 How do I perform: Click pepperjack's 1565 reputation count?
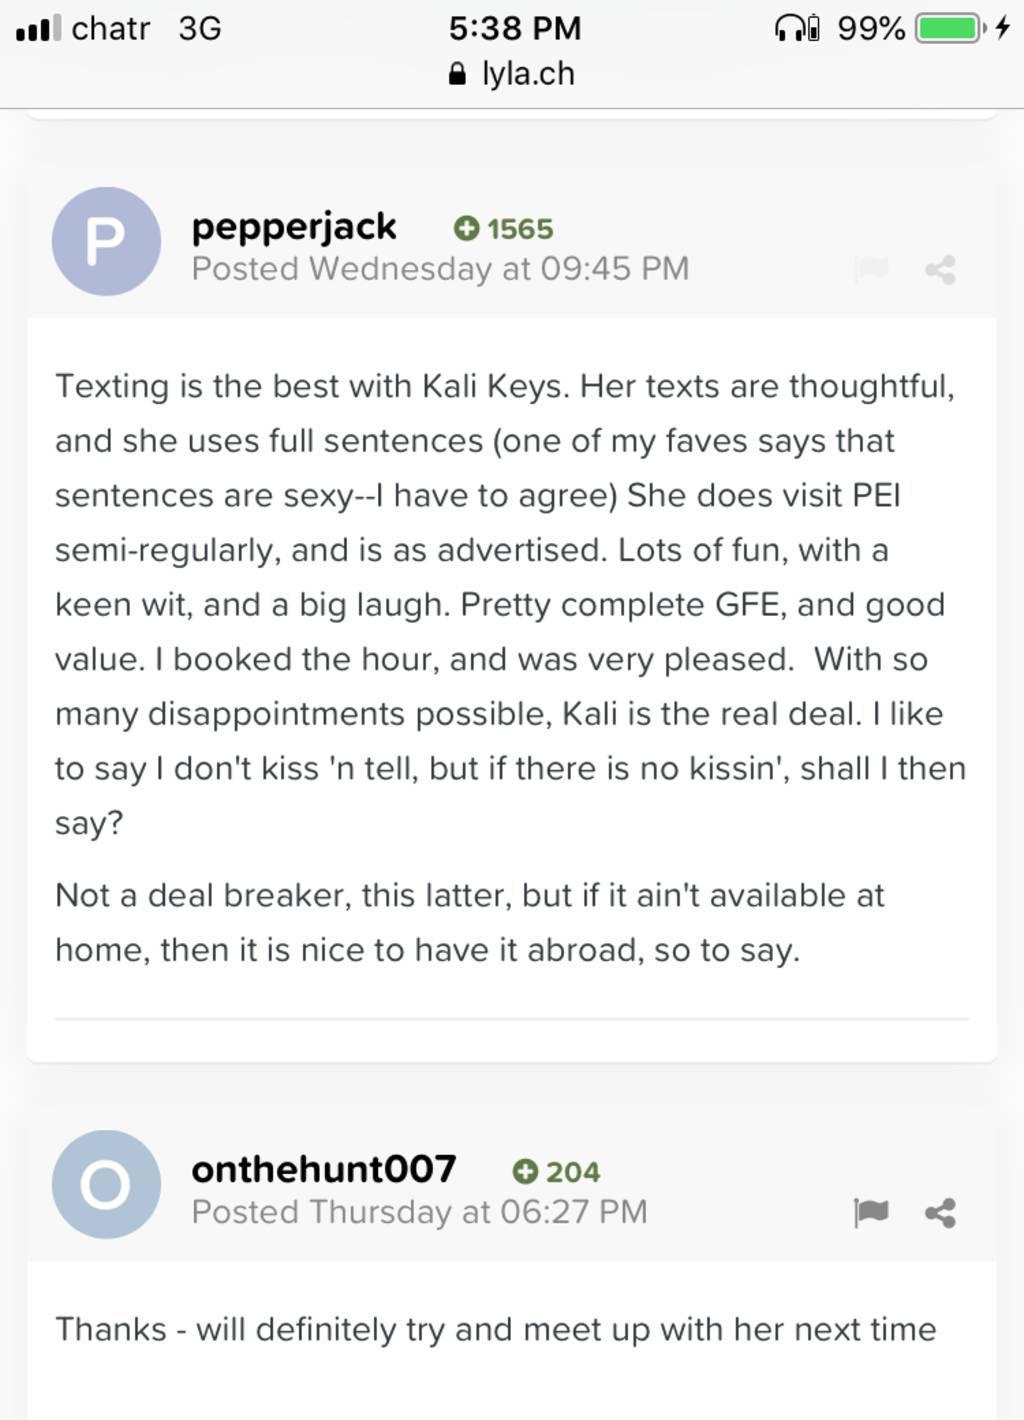520,229
